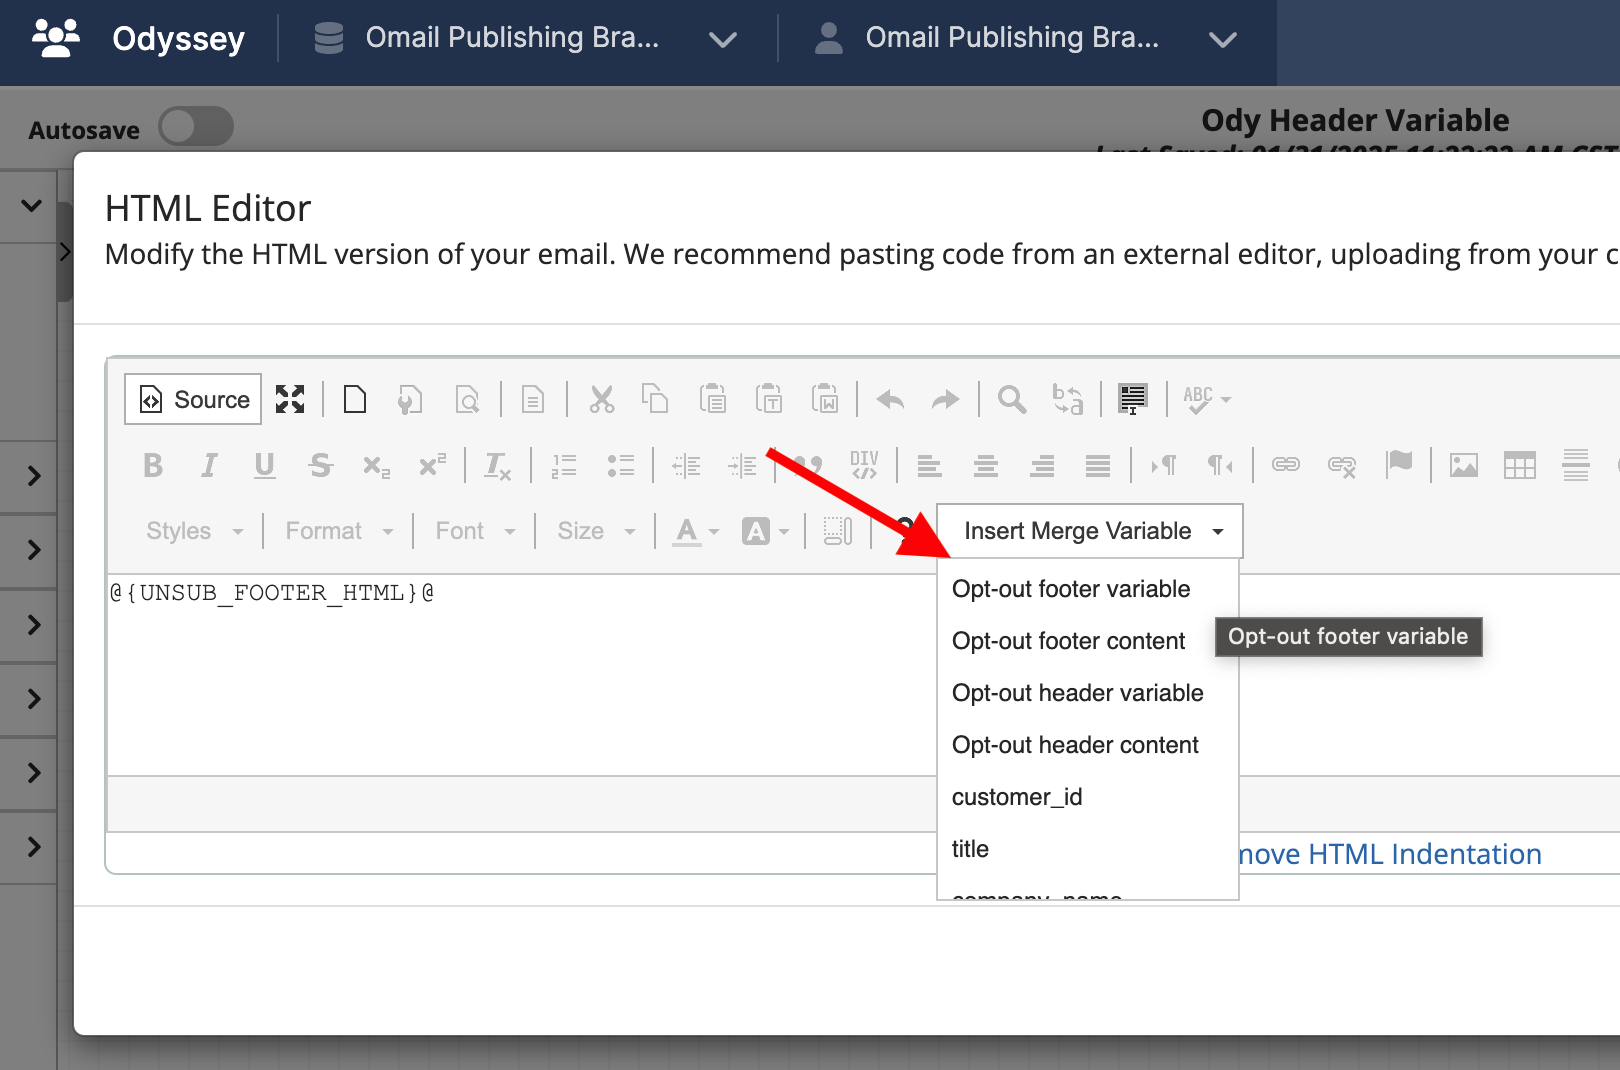The image size is (1620, 1070).
Task: Select Opt-out header variable from the list
Action: click(x=1077, y=693)
